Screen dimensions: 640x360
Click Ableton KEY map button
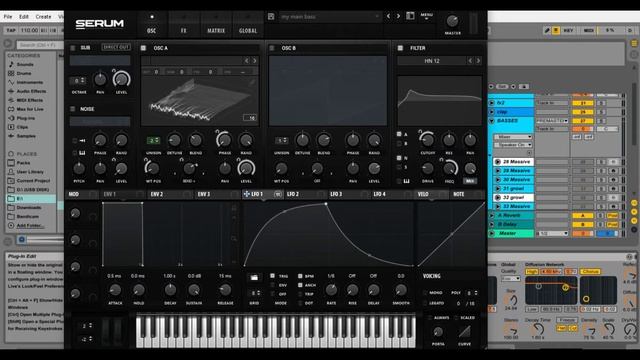click(x=568, y=30)
